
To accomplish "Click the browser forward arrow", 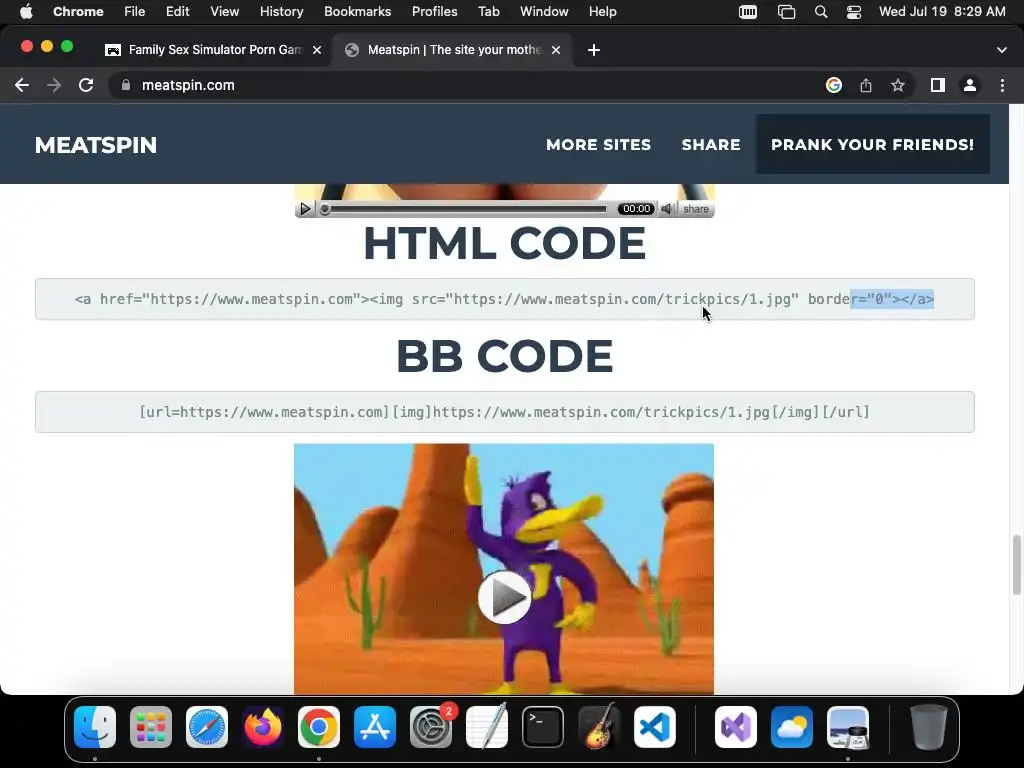I will [x=54, y=86].
